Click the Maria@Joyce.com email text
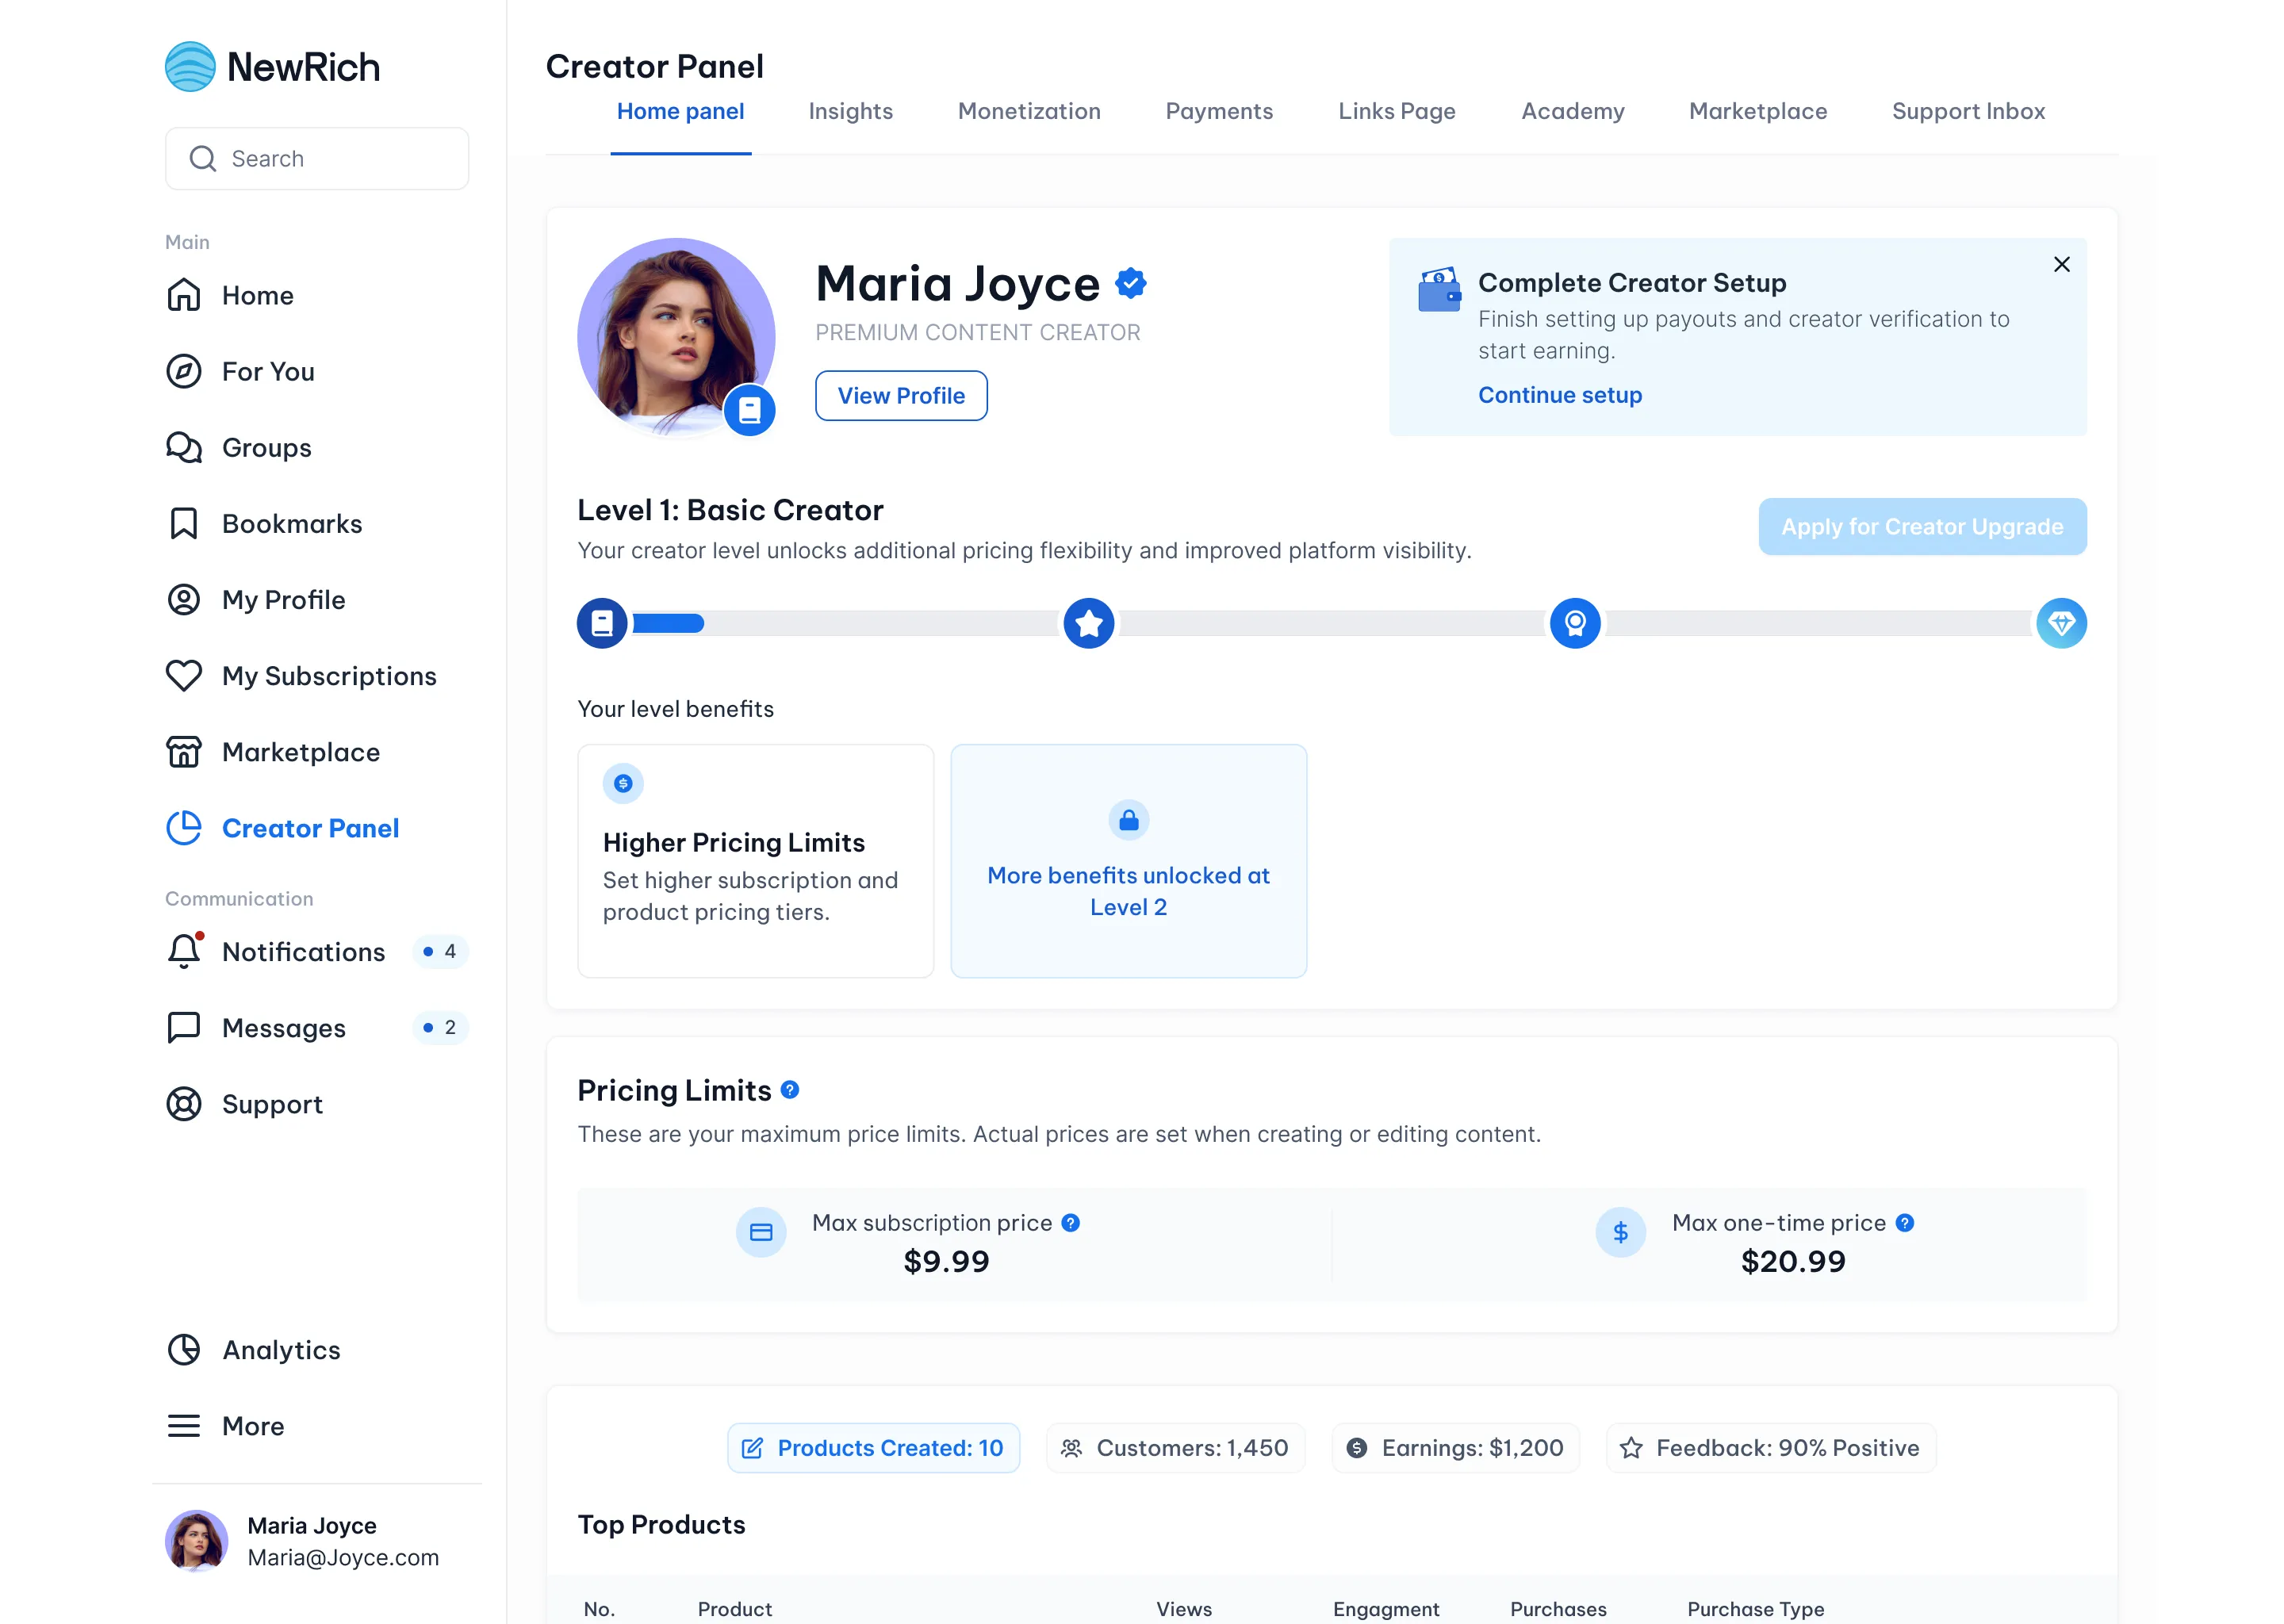 pyautogui.click(x=343, y=1557)
